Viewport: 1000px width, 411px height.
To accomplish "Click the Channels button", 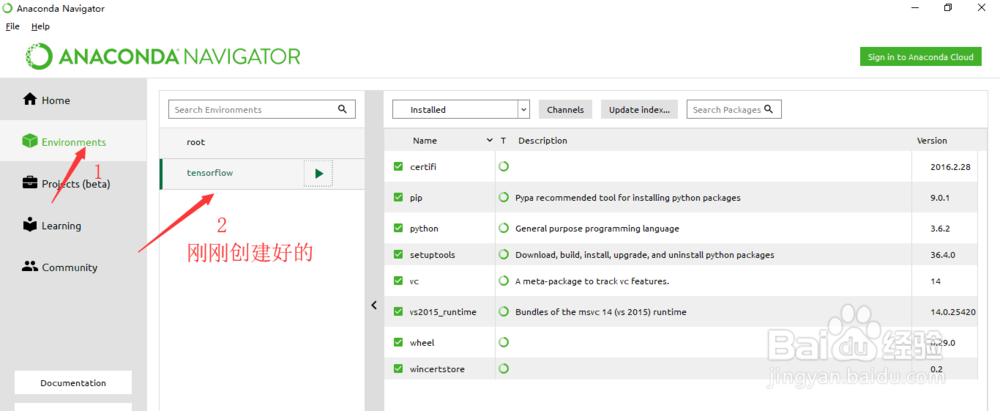I will (565, 109).
